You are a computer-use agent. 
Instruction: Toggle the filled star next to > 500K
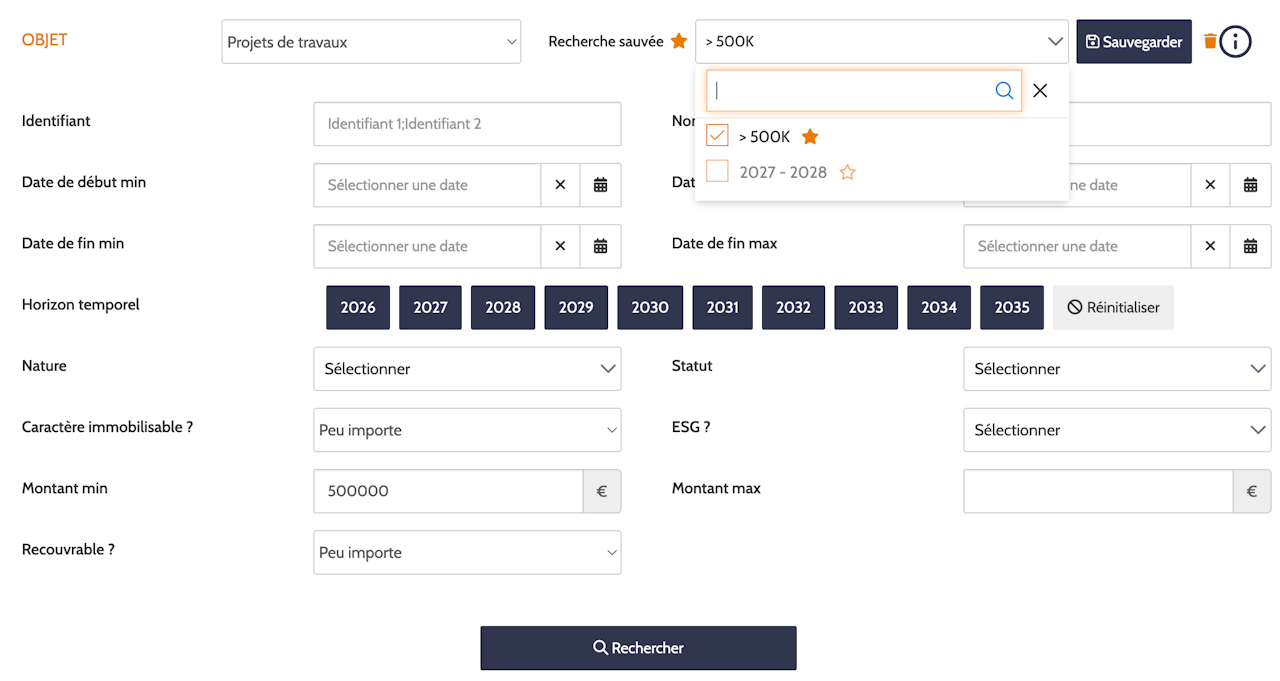tap(810, 136)
